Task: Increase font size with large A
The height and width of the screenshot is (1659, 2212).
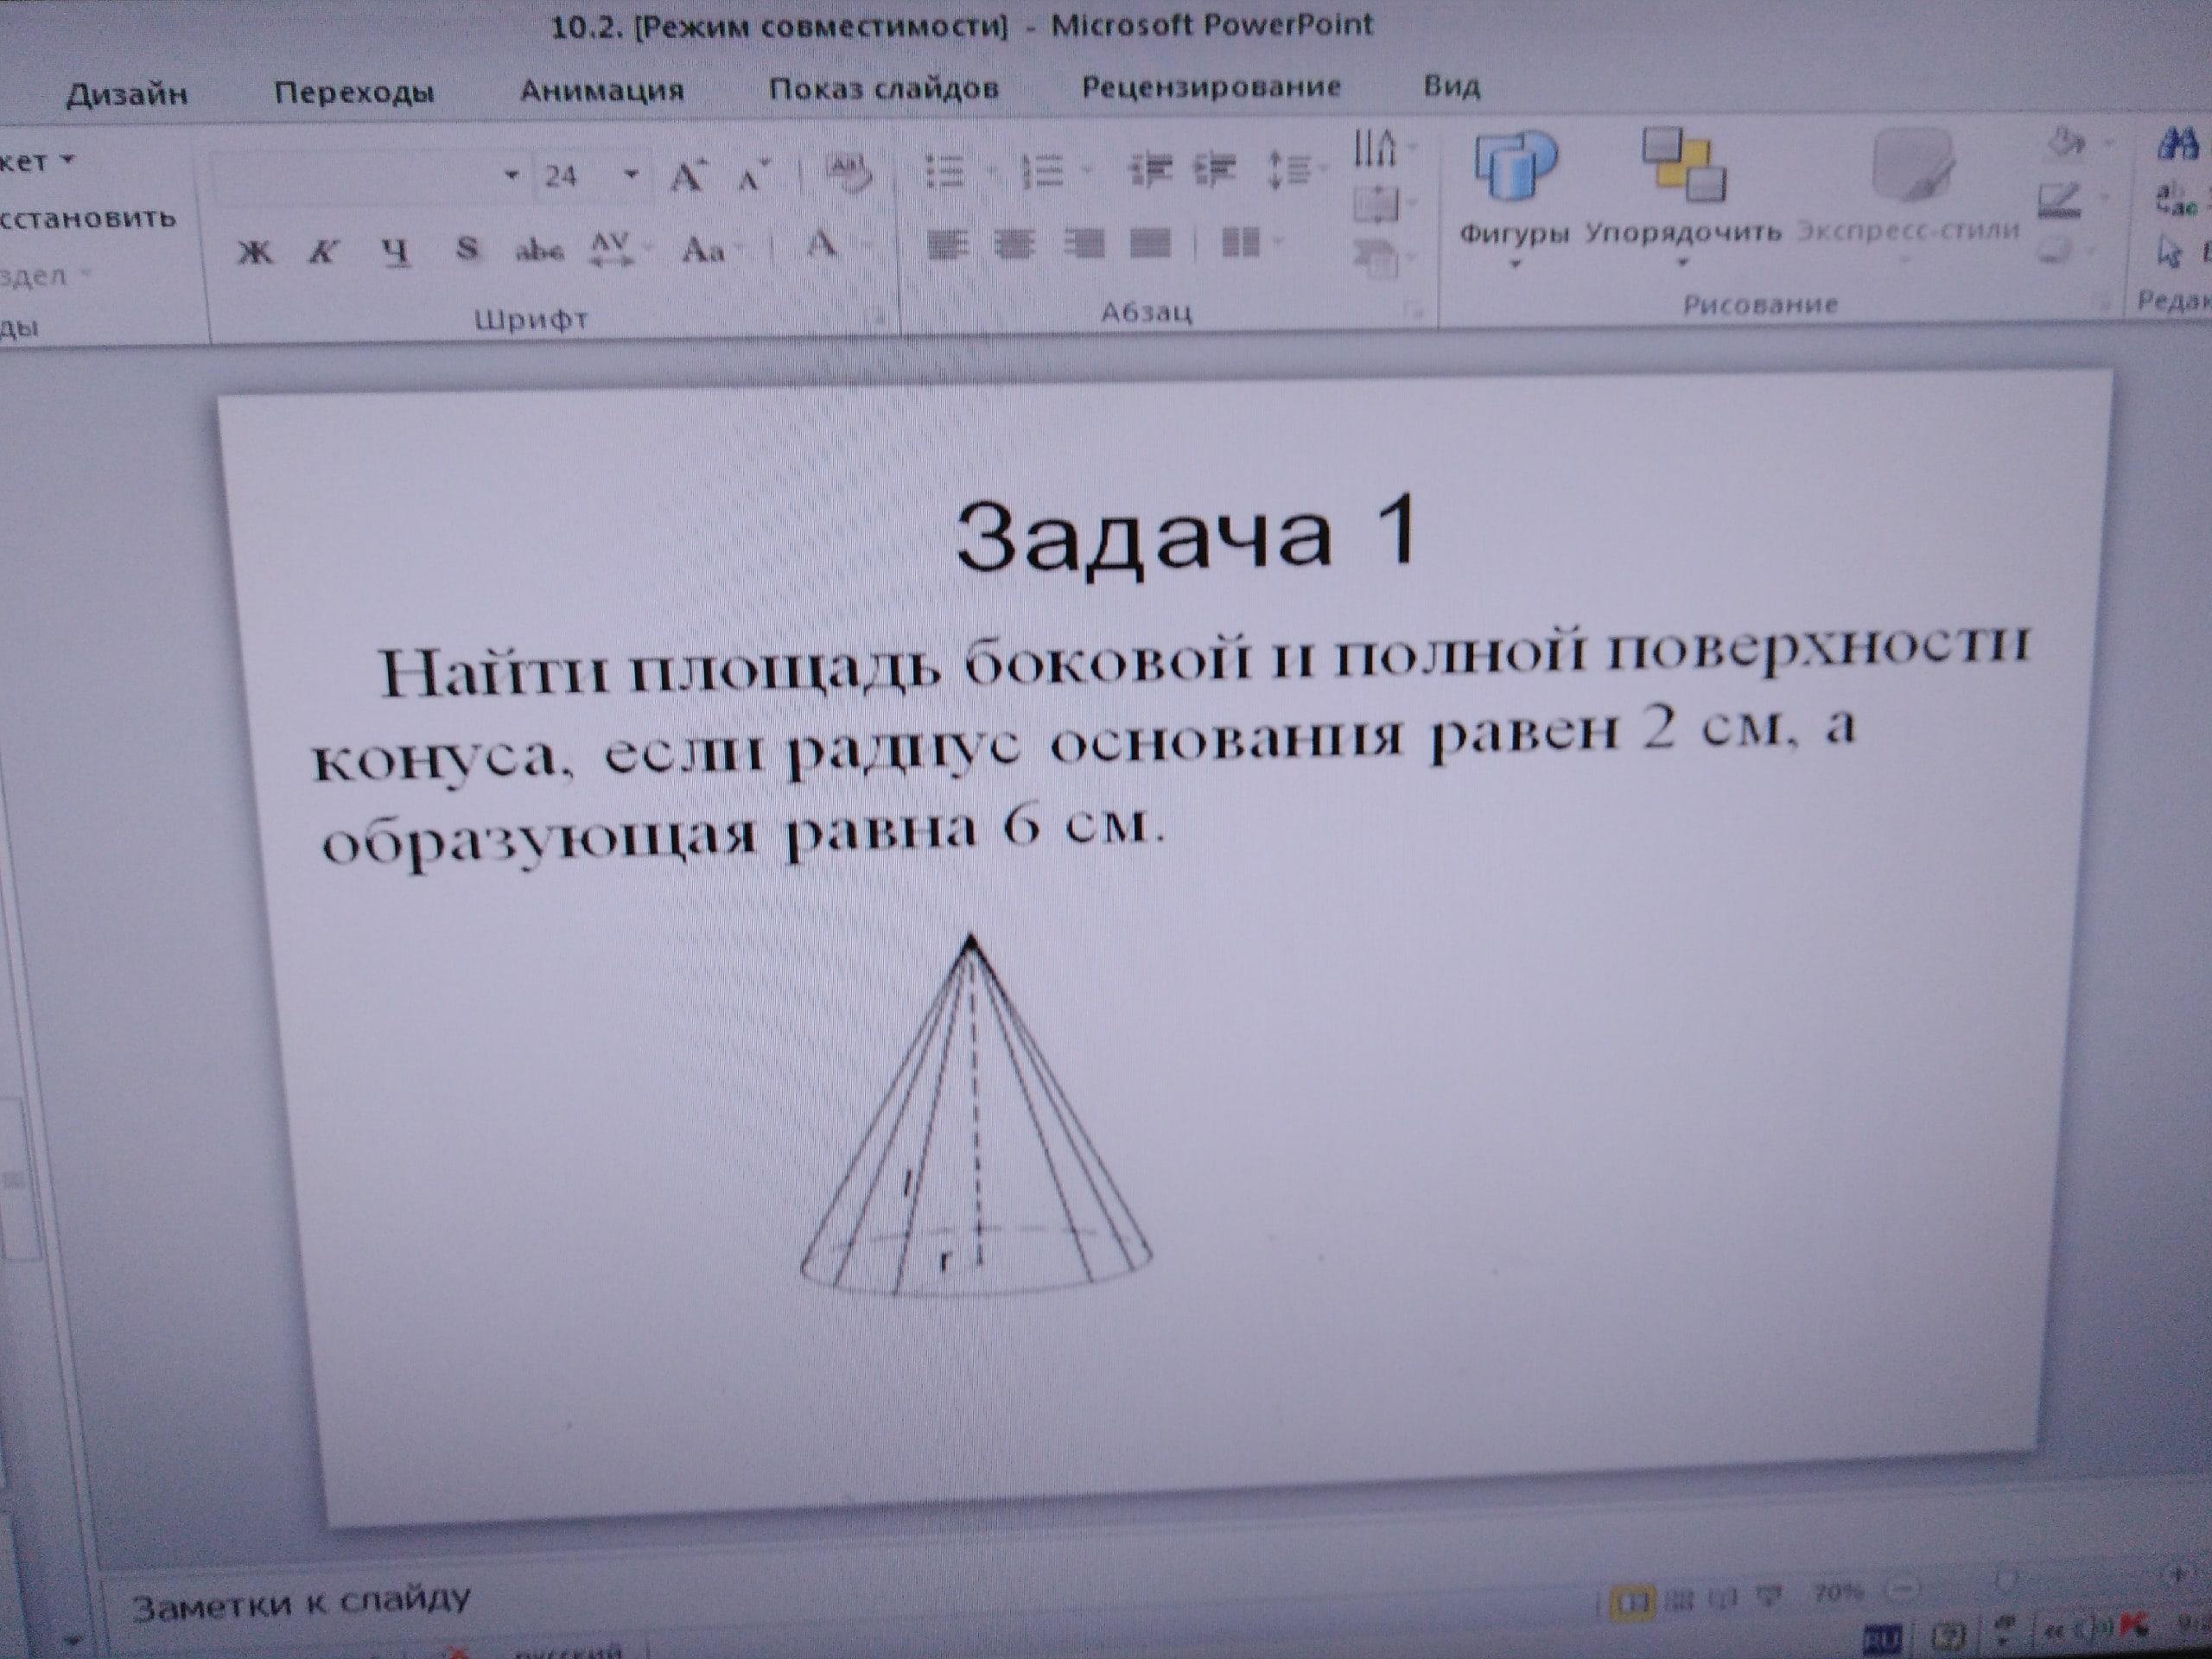Action: (688, 179)
